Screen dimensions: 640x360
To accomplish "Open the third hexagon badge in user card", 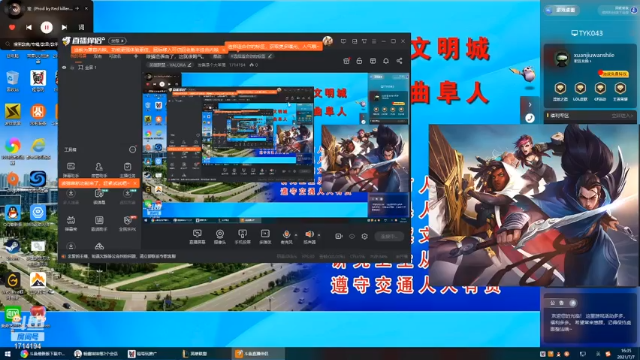I will pos(600,88).
